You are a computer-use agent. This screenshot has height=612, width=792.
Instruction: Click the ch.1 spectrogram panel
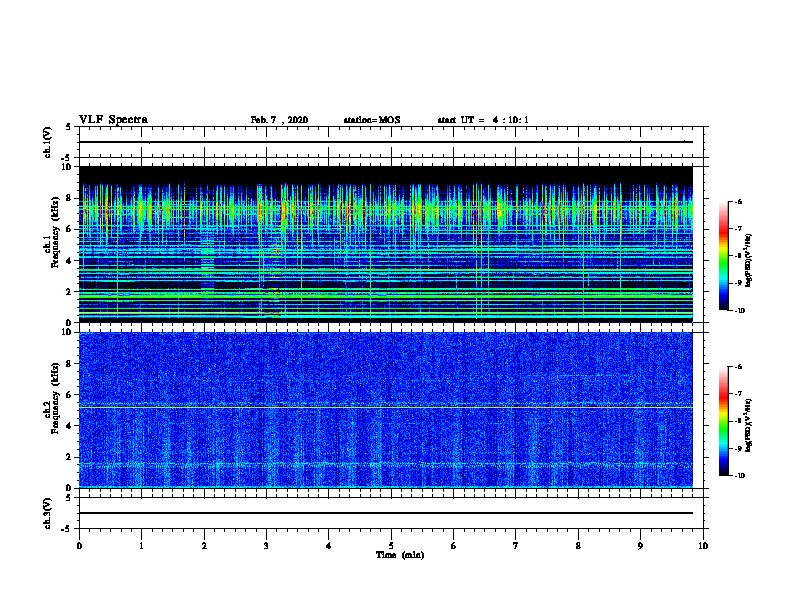pos(386,244)
